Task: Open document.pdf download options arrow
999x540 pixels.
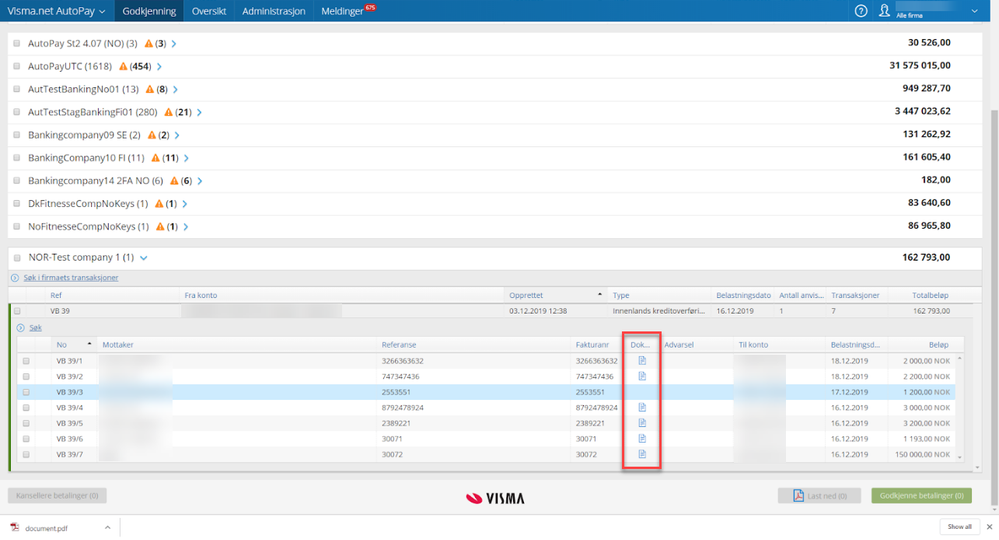Action: coord(108,527)
